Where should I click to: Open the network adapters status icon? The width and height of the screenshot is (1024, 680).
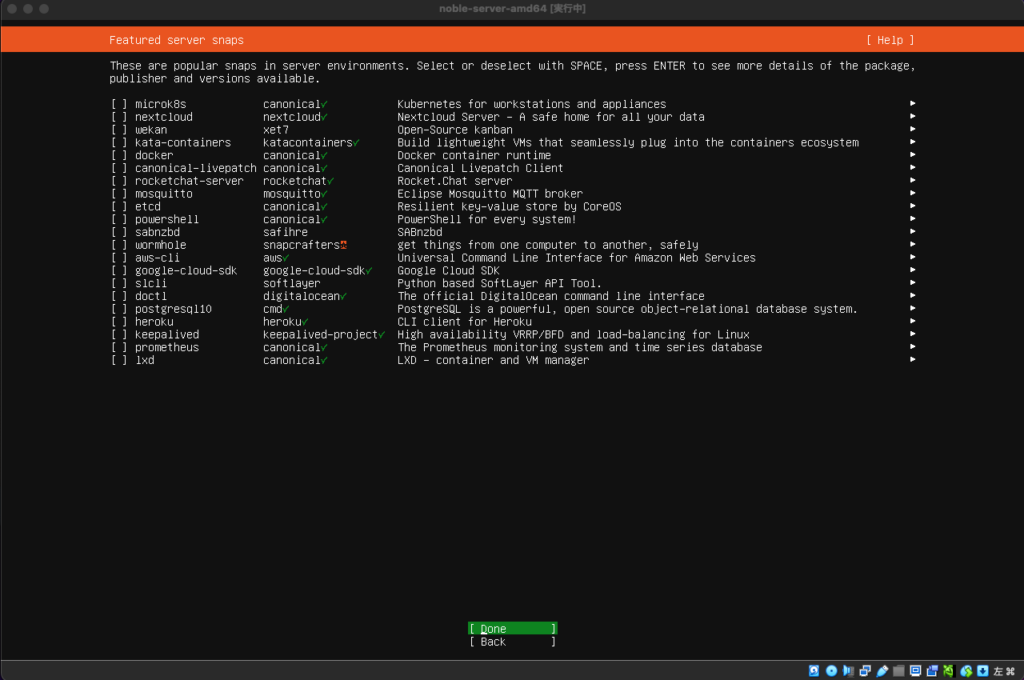click(x=865, y=671)
